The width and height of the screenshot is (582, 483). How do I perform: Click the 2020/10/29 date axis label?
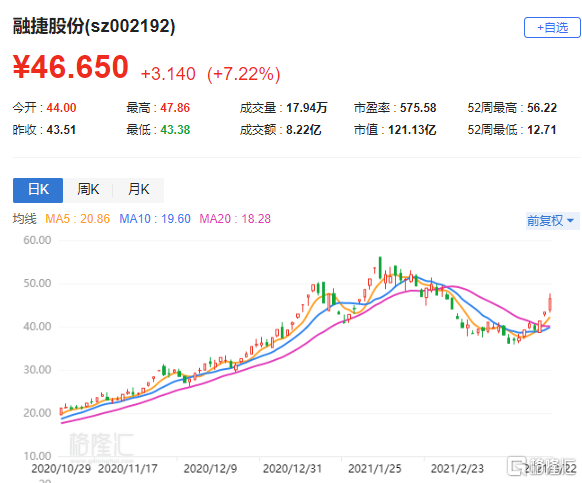(61, 469)
